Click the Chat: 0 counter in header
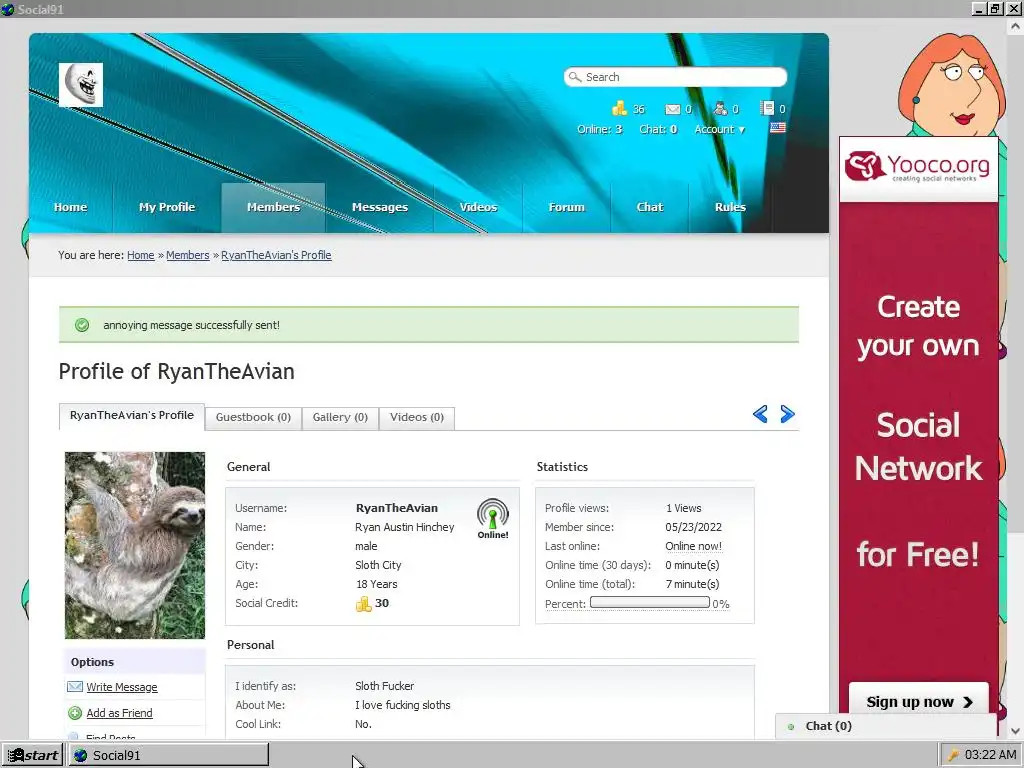This screenshot has width=1024, height=768. point(658,129)
